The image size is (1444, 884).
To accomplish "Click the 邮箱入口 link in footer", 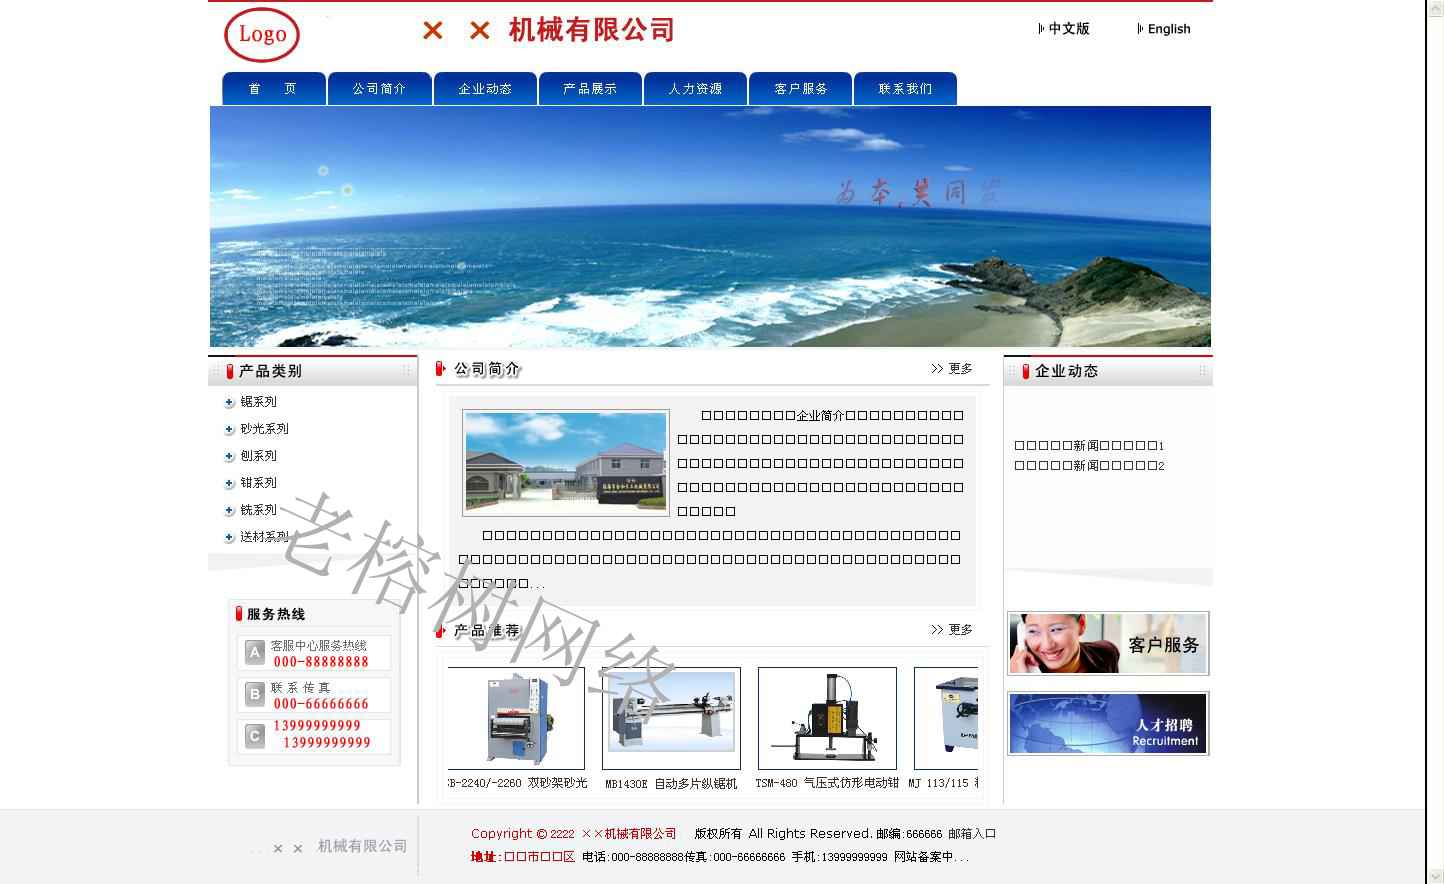I will 972,834.
